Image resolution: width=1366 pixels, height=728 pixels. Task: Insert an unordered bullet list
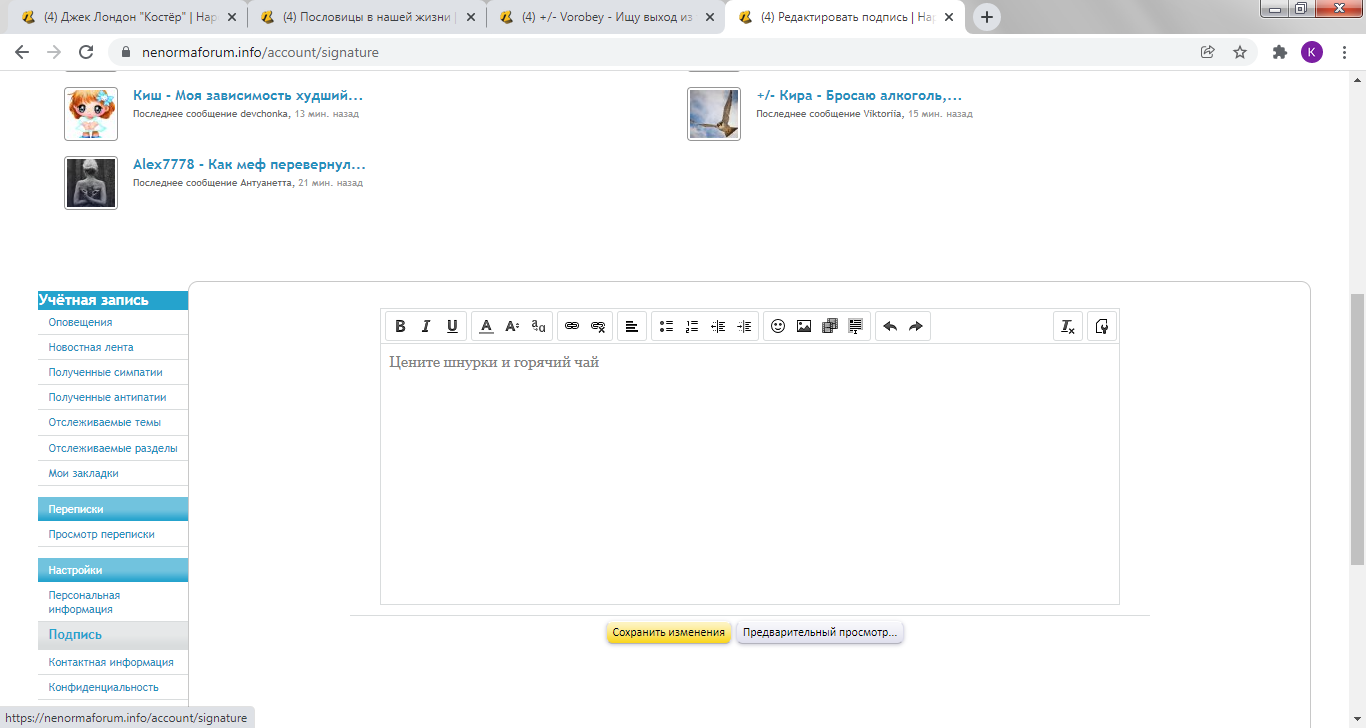[666, 326]
